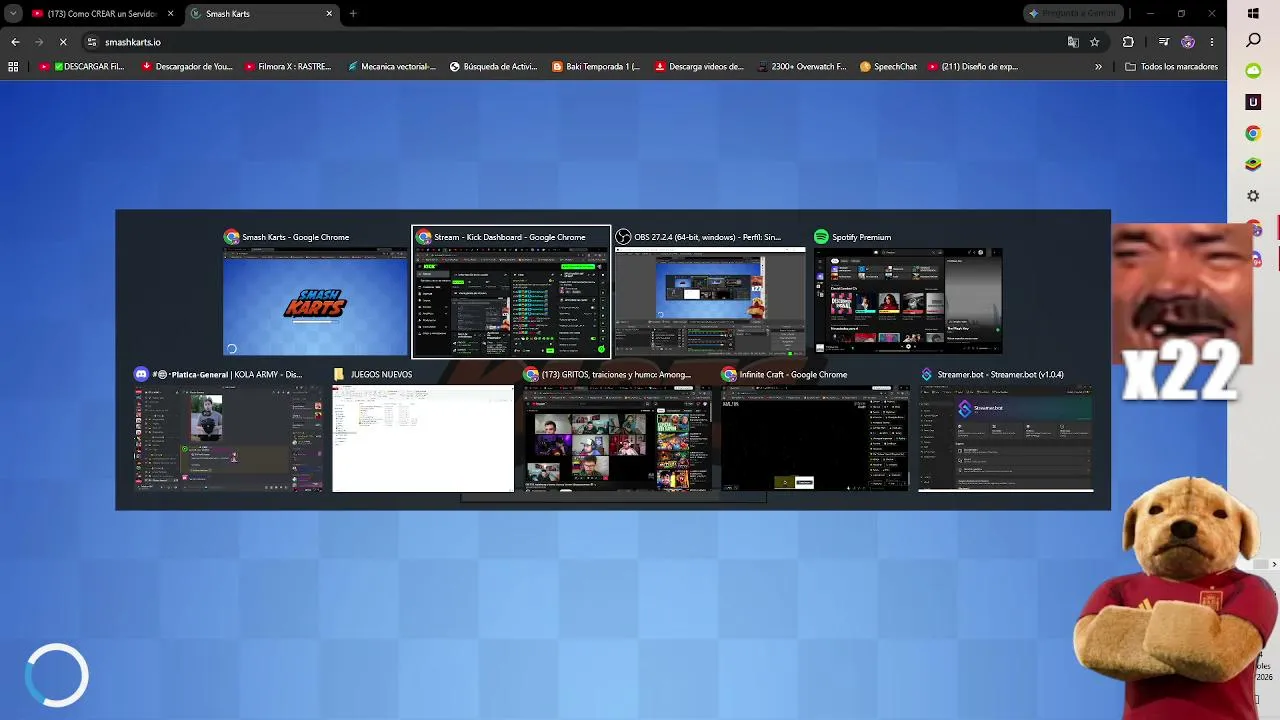Click the Windows Start button

coord(1253,13)
